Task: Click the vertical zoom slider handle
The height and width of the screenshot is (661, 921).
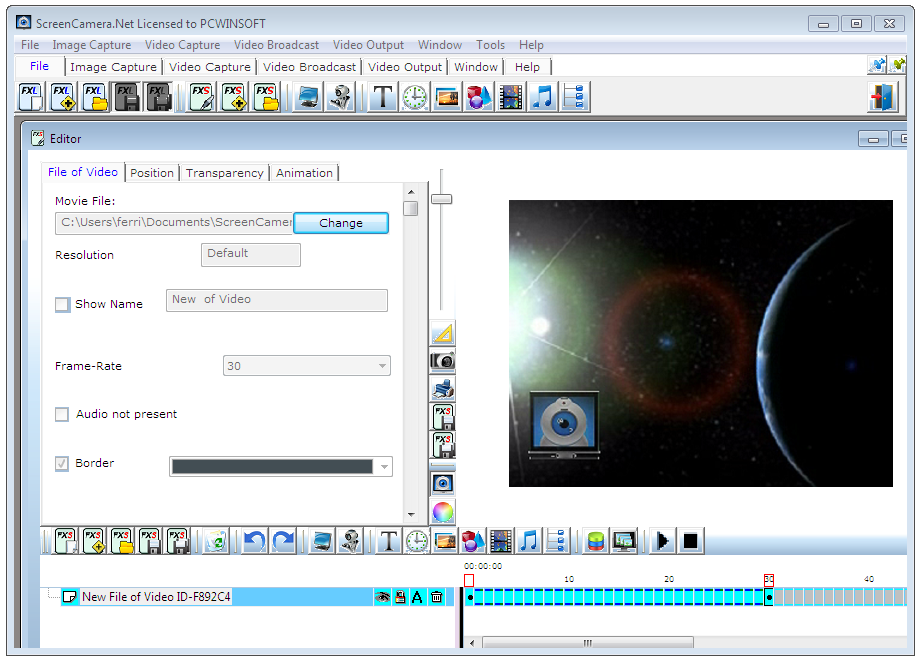Action: click(442, 199)
